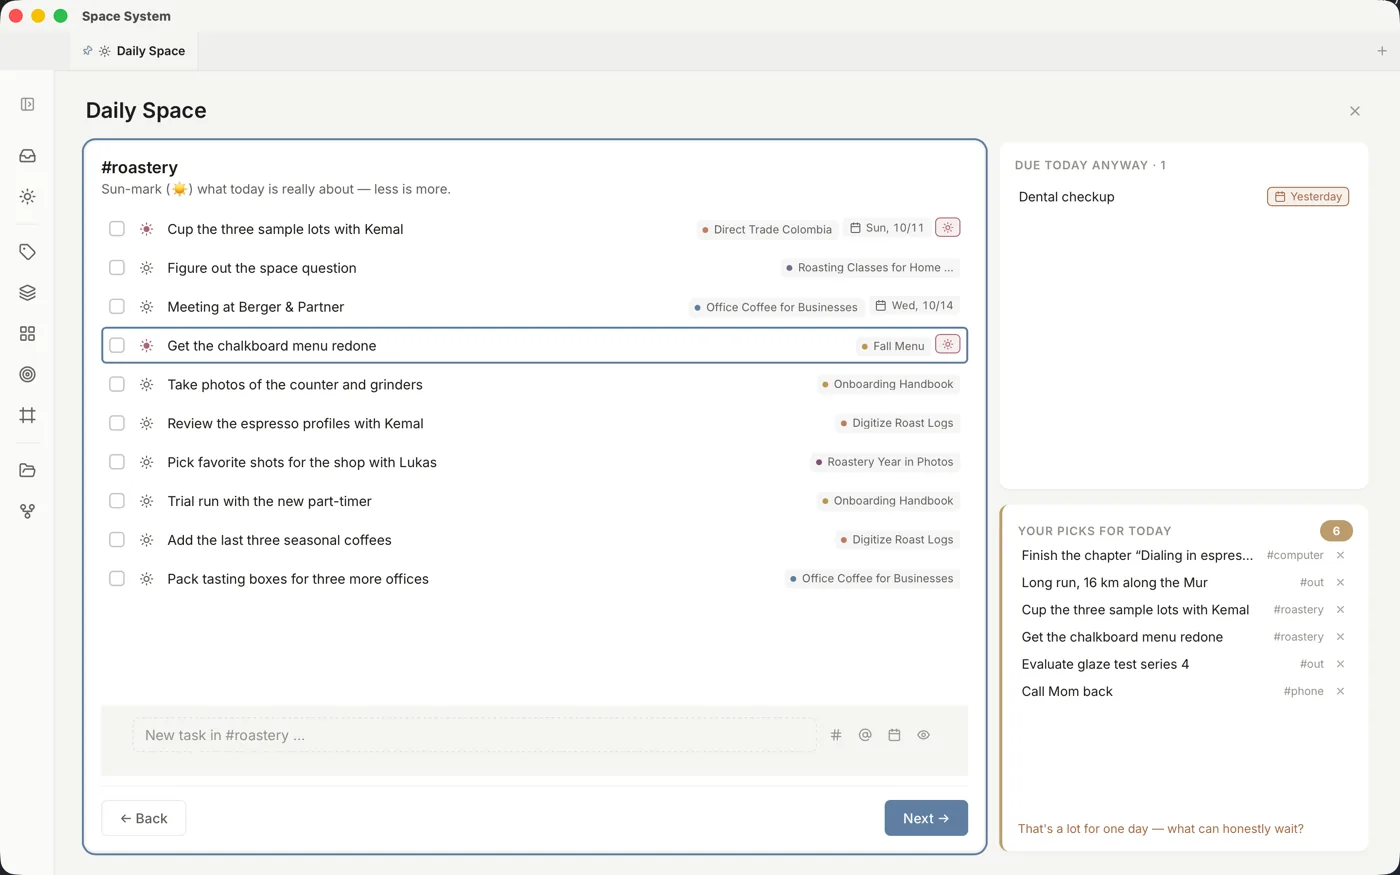The height and width of the screenshot is (875, 1400).
Task: Click the @ mention icon in the new task bar
Action: click(865, 735)
